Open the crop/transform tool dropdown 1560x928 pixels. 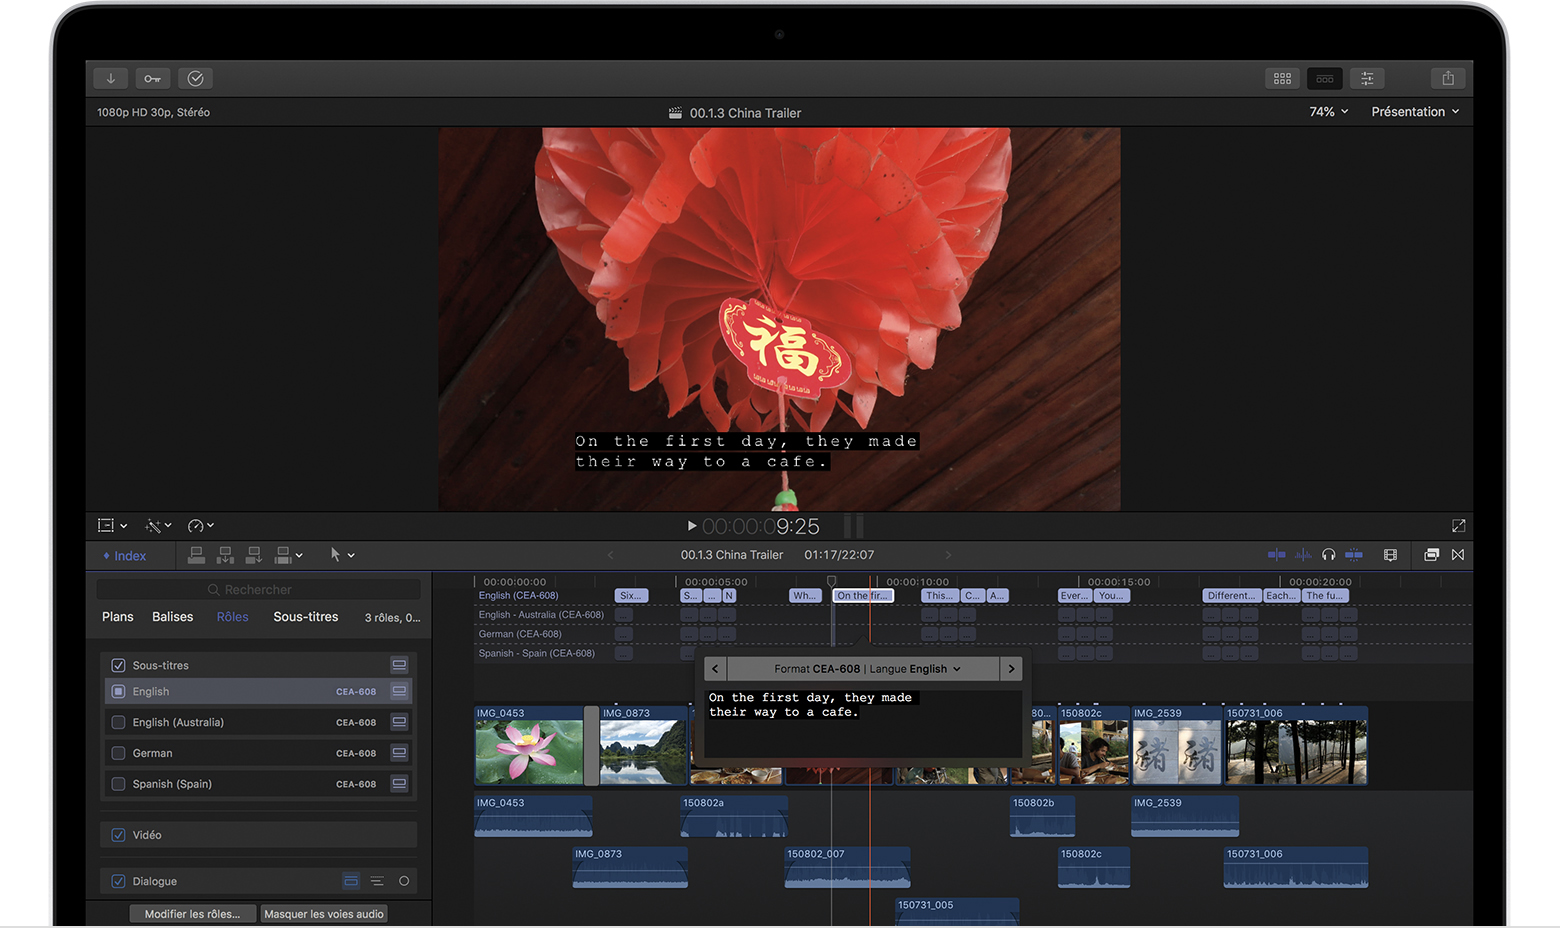coord(112,525)
